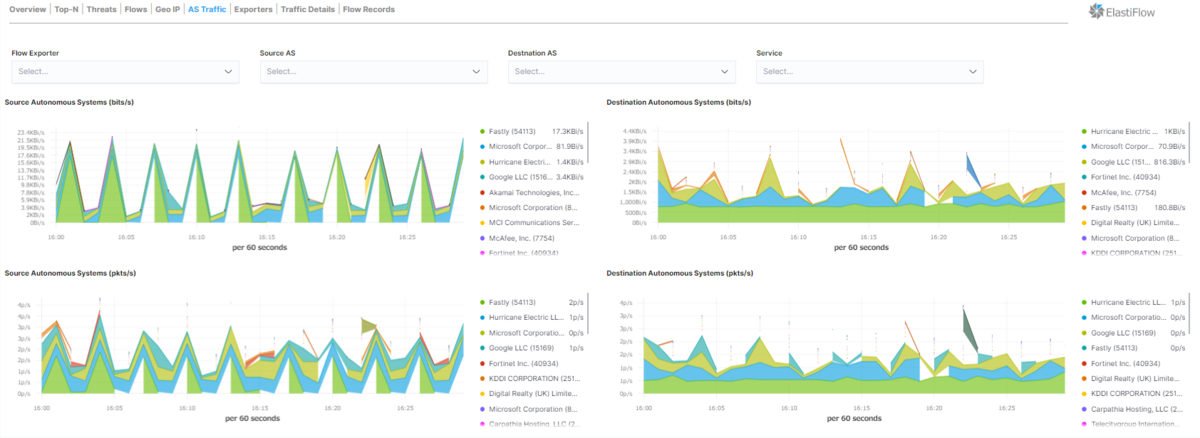Open the Overview dashboard tab

point(27,9)
